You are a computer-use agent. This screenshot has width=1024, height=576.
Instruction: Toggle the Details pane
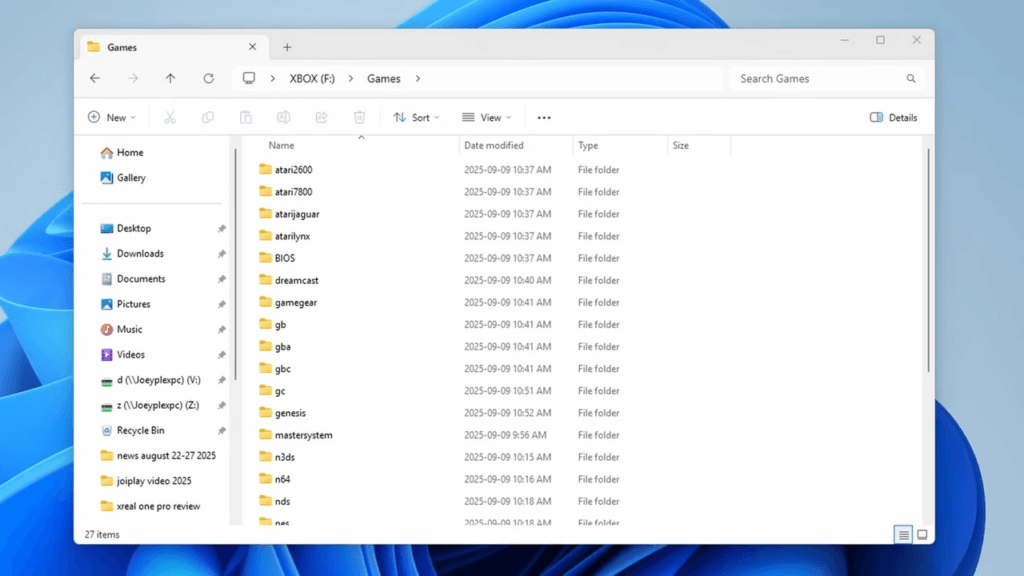[x=893, y=117]
